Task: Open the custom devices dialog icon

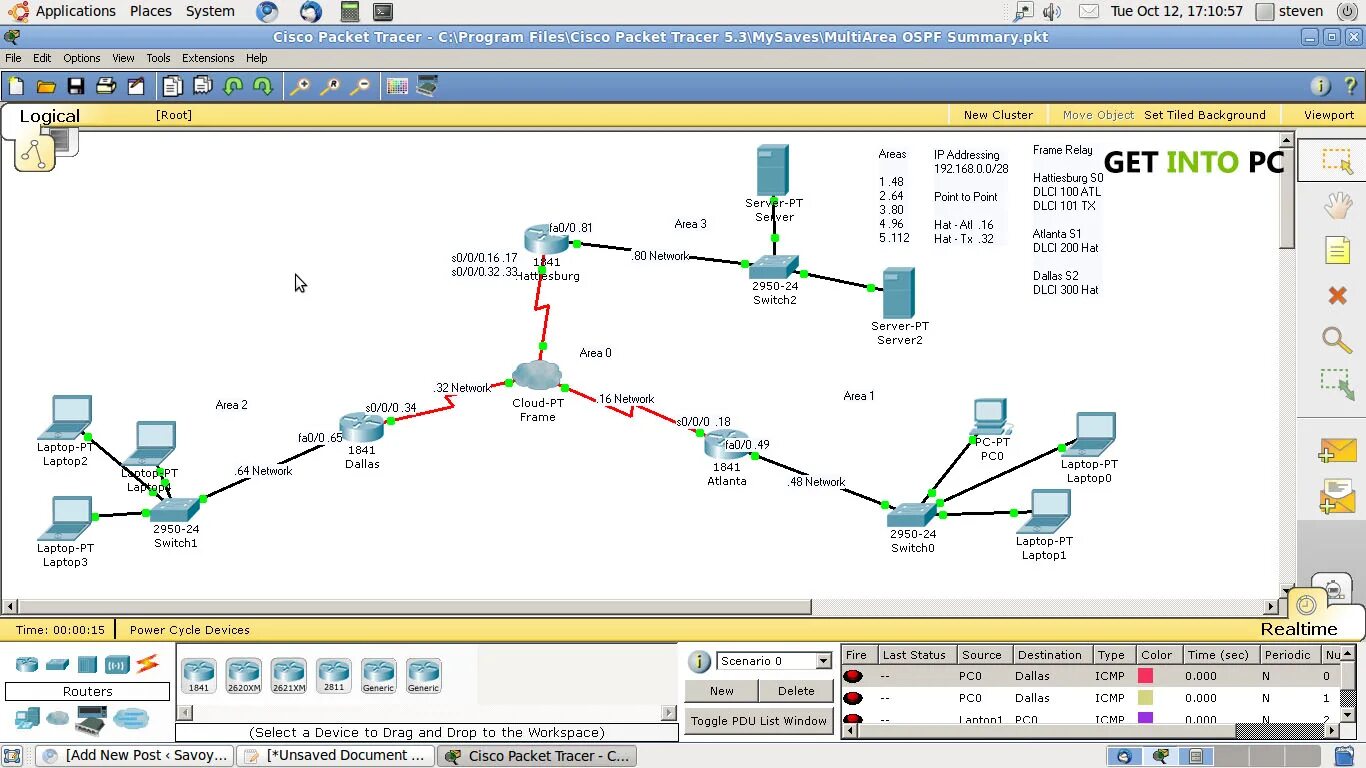Action: pyautogui.click(x=427, y=86)
